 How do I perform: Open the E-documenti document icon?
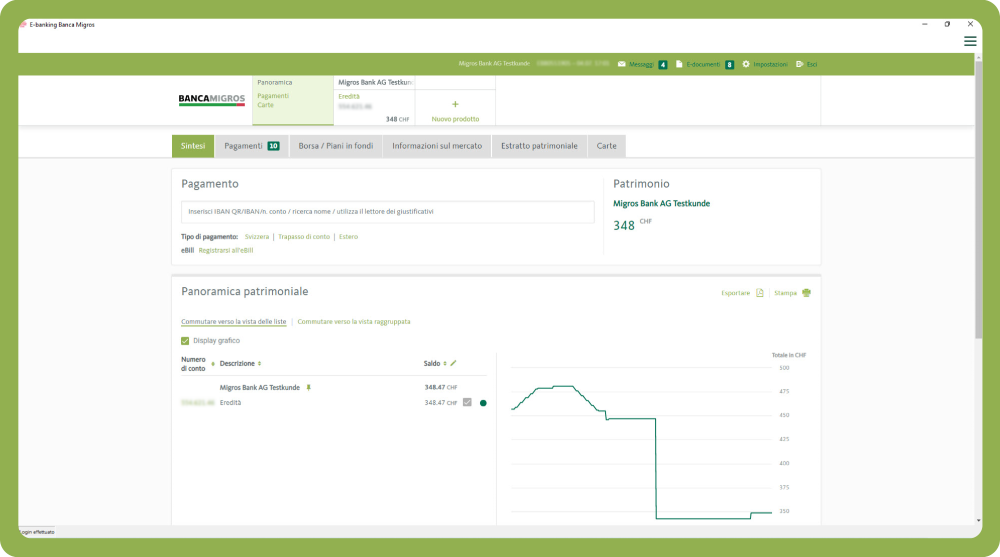pos(679,64)
